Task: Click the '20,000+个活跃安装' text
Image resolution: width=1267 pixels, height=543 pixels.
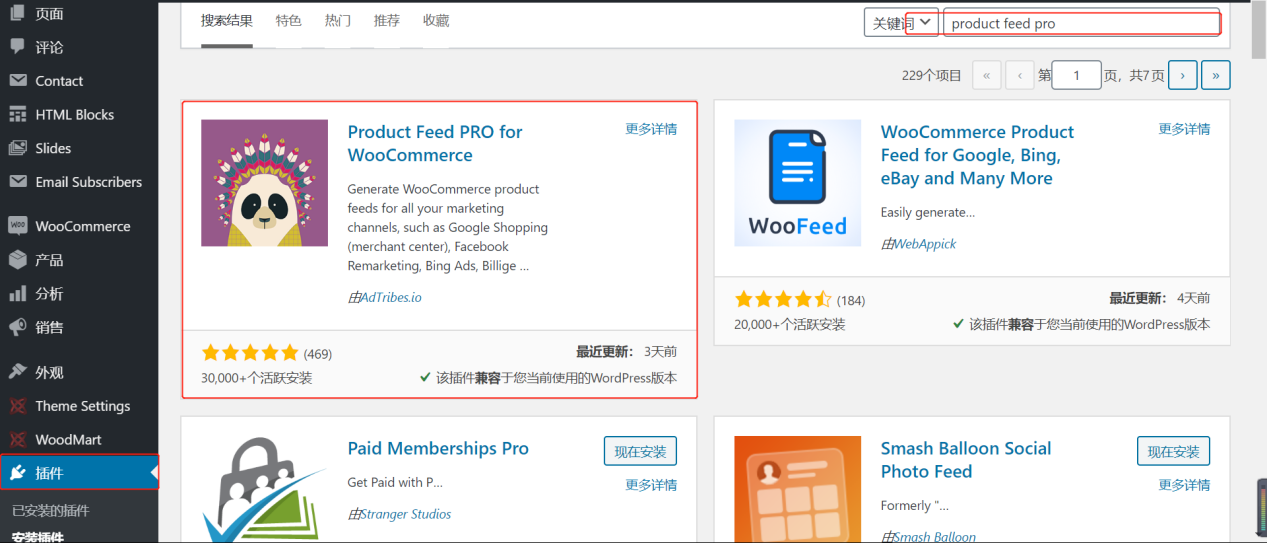Action: point(790,324)
